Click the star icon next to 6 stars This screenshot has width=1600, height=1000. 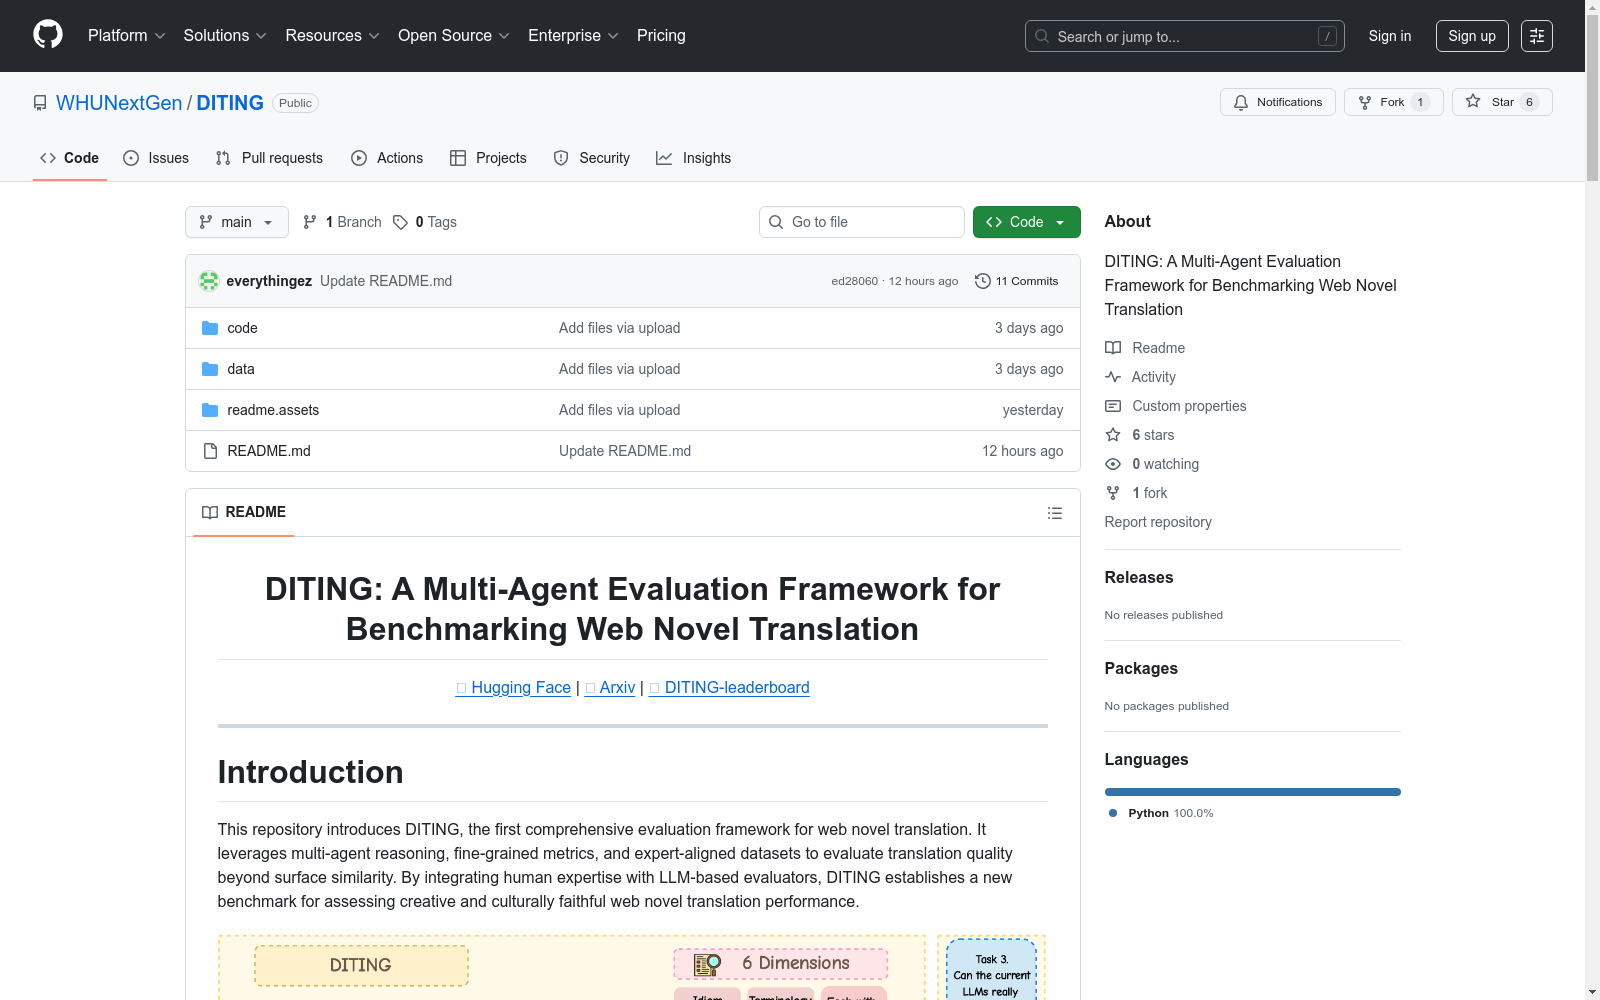[1113, 435]
